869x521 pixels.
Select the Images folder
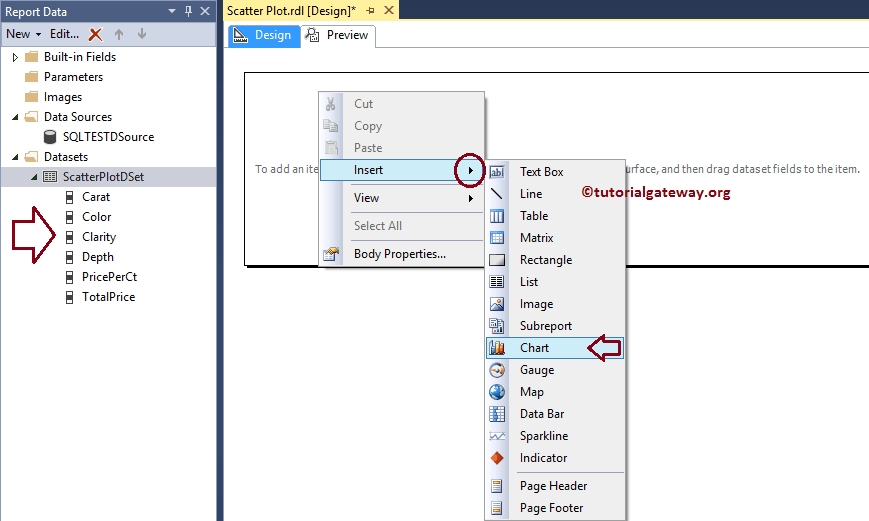coord(63,97)
